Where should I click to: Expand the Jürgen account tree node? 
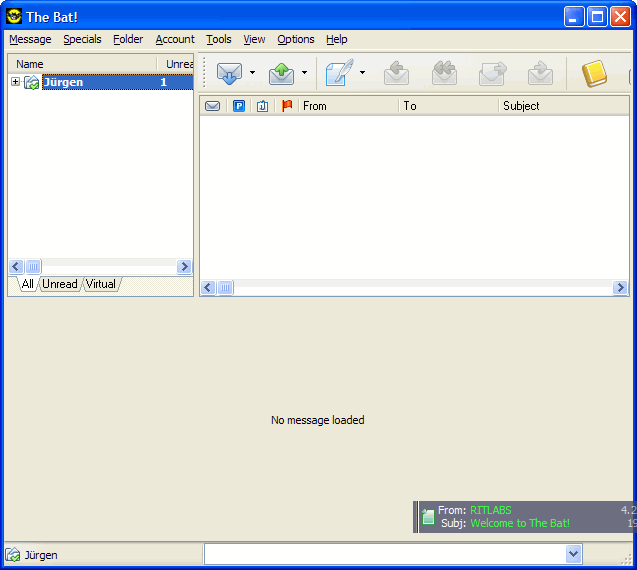[15, 82]
